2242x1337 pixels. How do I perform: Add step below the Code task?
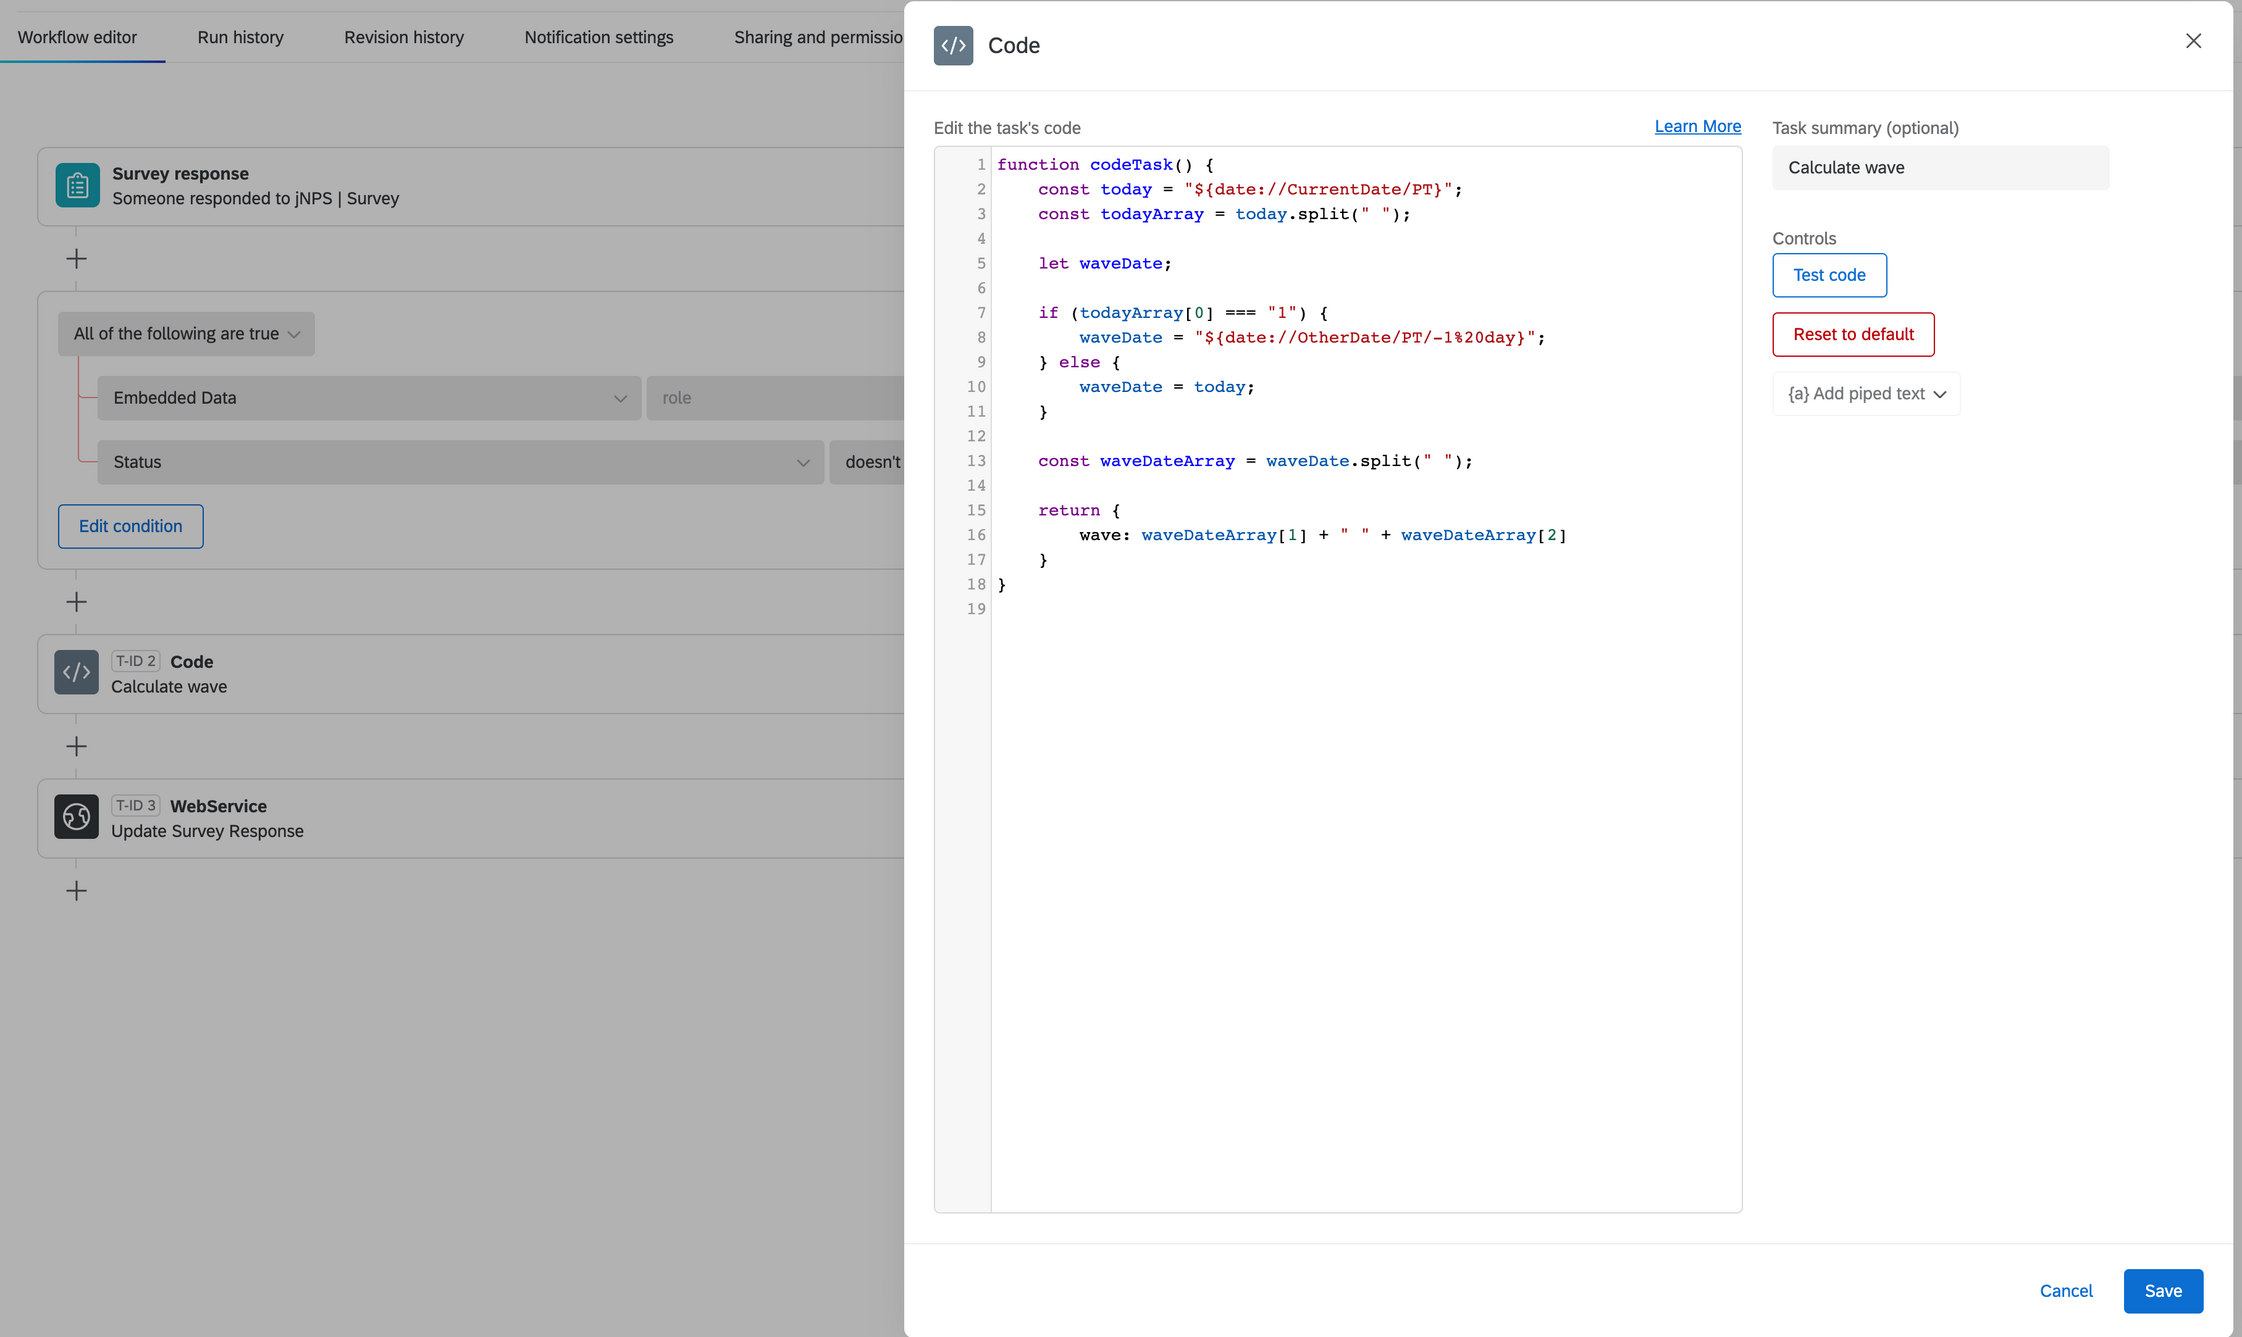[x=76, y=747]
